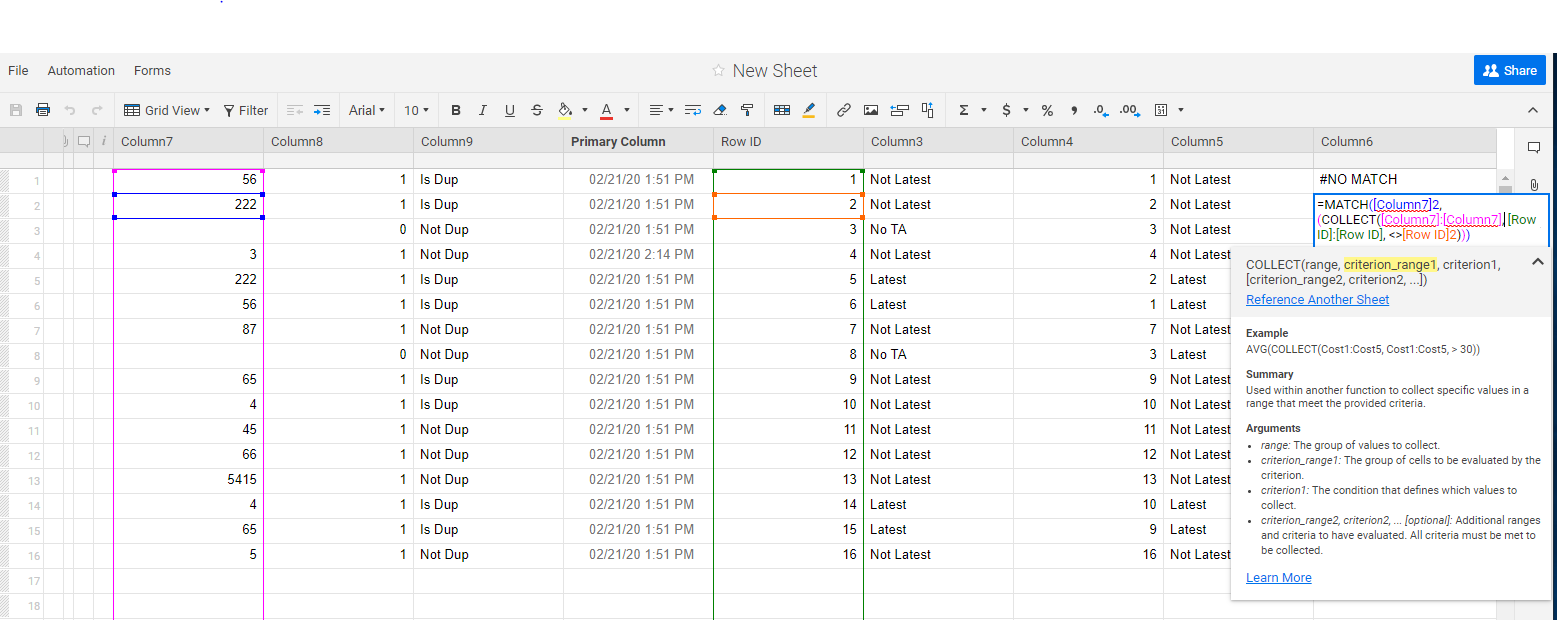
Task: Open the font size dropdown
Action: pyautogui.click(x=417, y=110)
